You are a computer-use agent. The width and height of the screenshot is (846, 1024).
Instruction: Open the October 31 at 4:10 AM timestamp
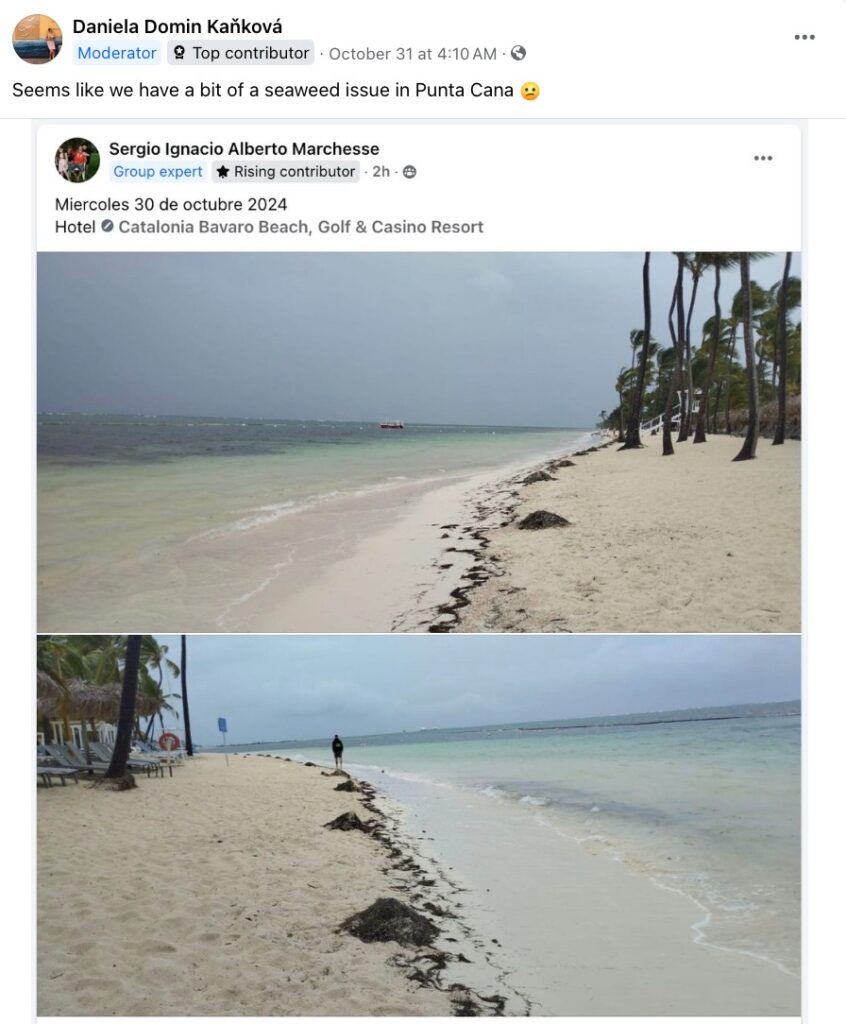[x=412, y=53]
